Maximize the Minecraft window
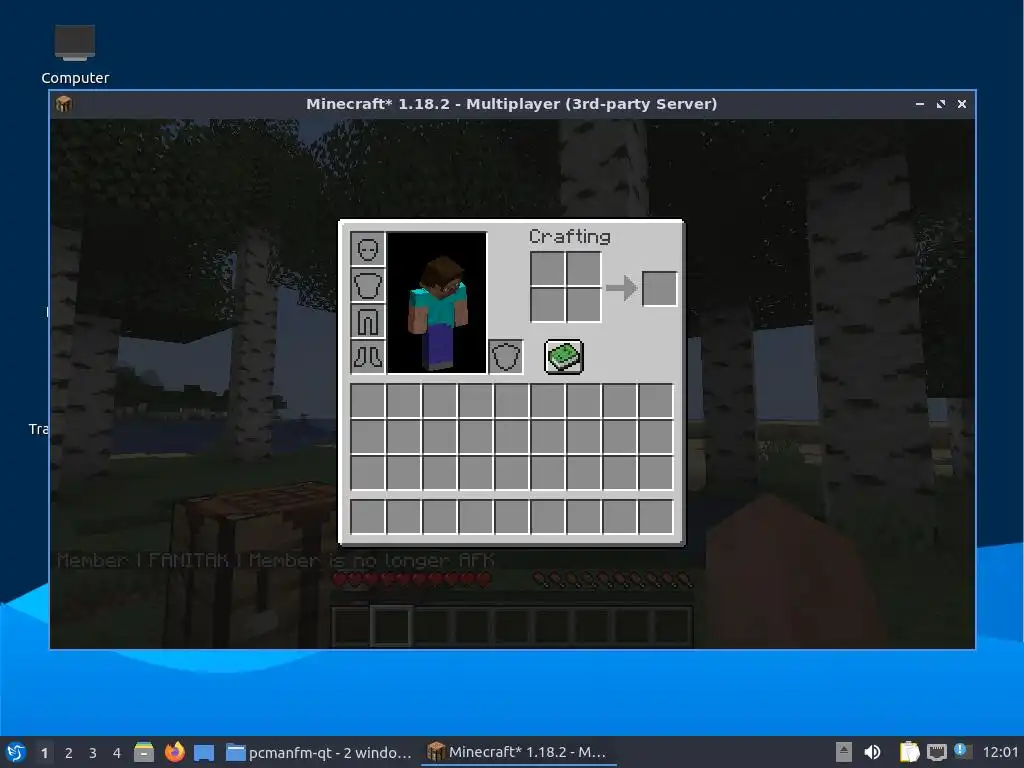 pos(941,104)
